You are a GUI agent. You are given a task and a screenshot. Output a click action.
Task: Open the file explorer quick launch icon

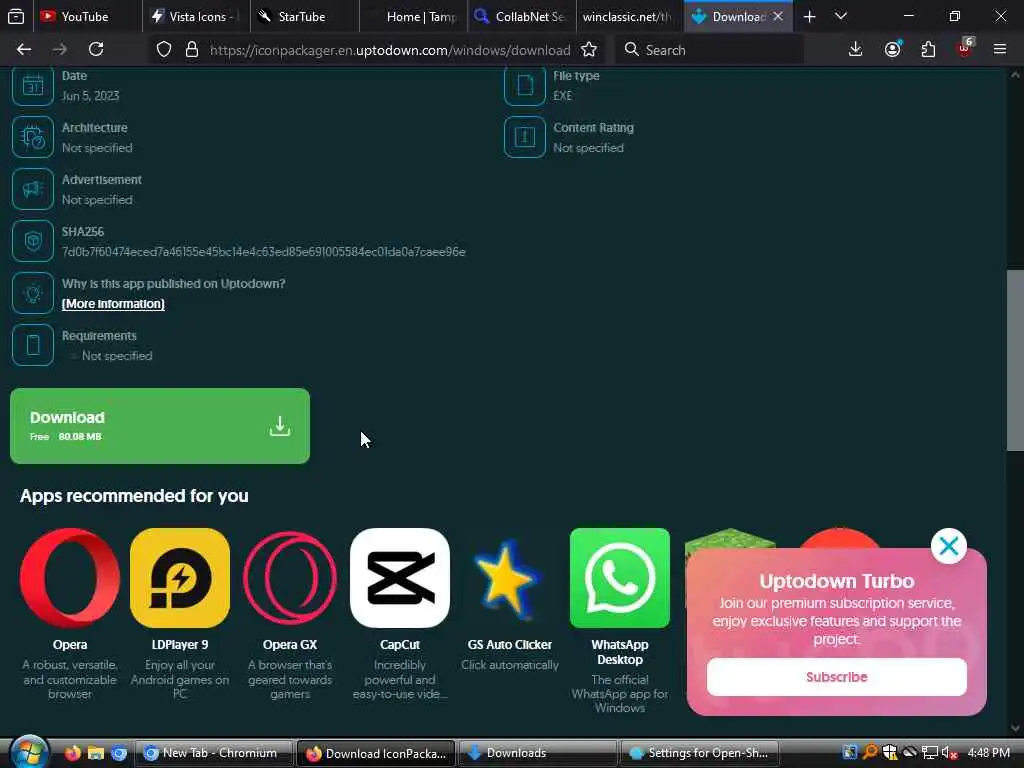[96, 753]
